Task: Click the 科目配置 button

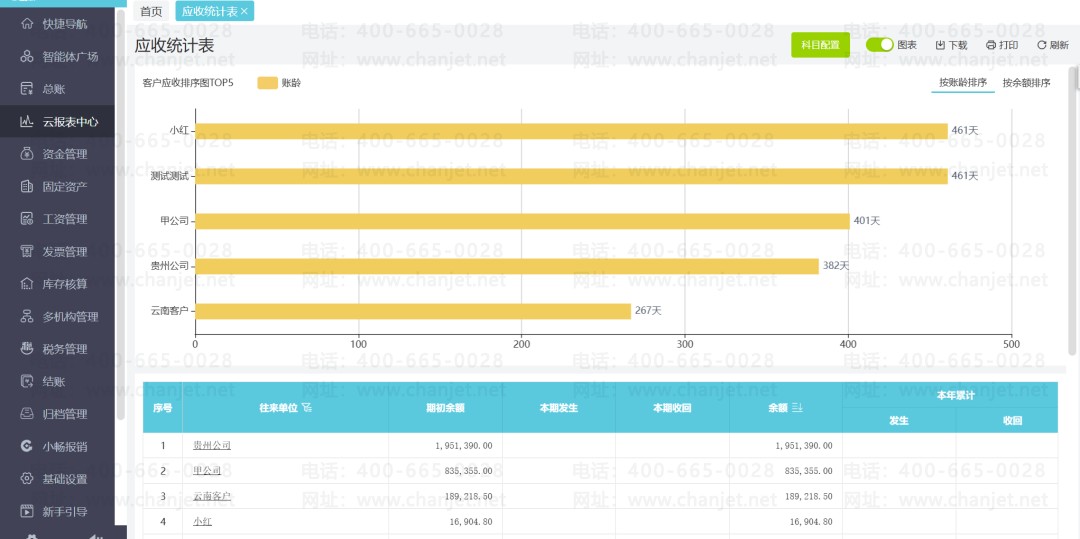Action: (x=820, y=45)
